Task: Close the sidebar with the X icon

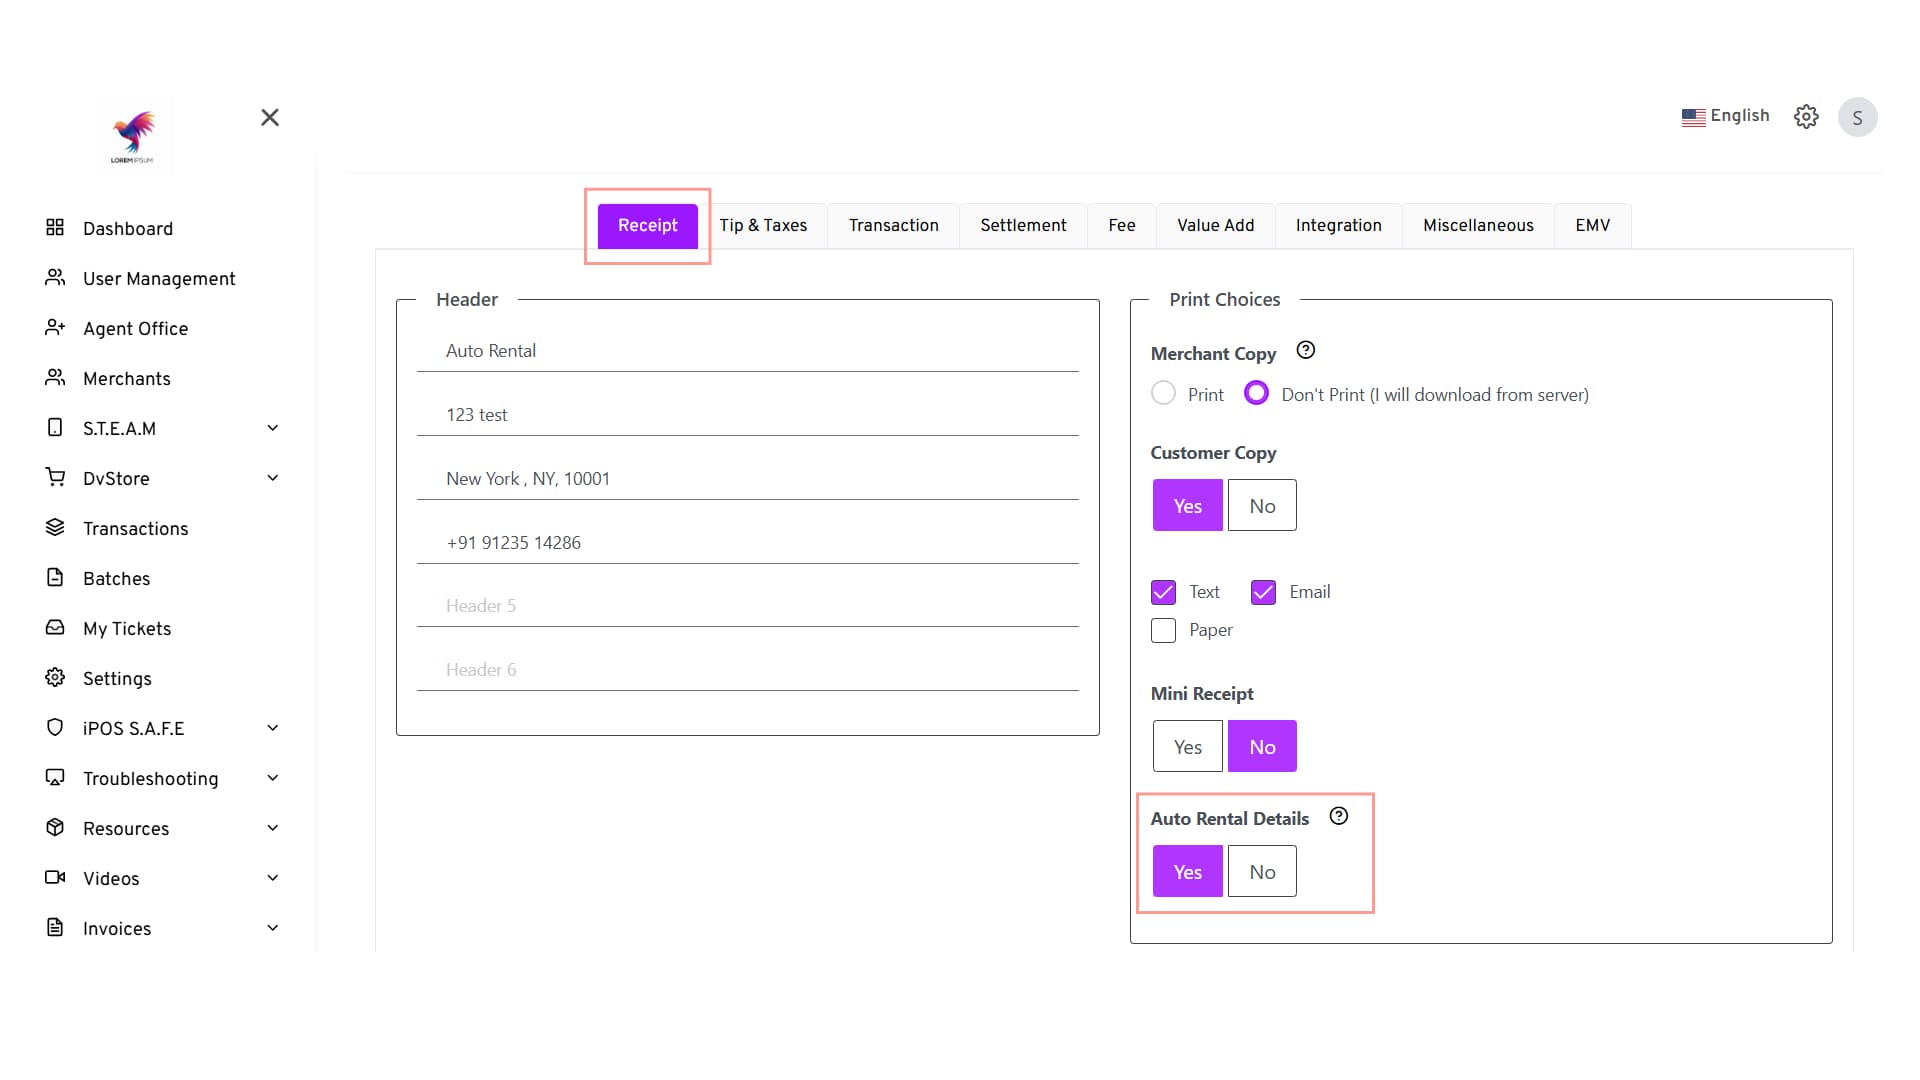Action: click(x=270, y=117)
